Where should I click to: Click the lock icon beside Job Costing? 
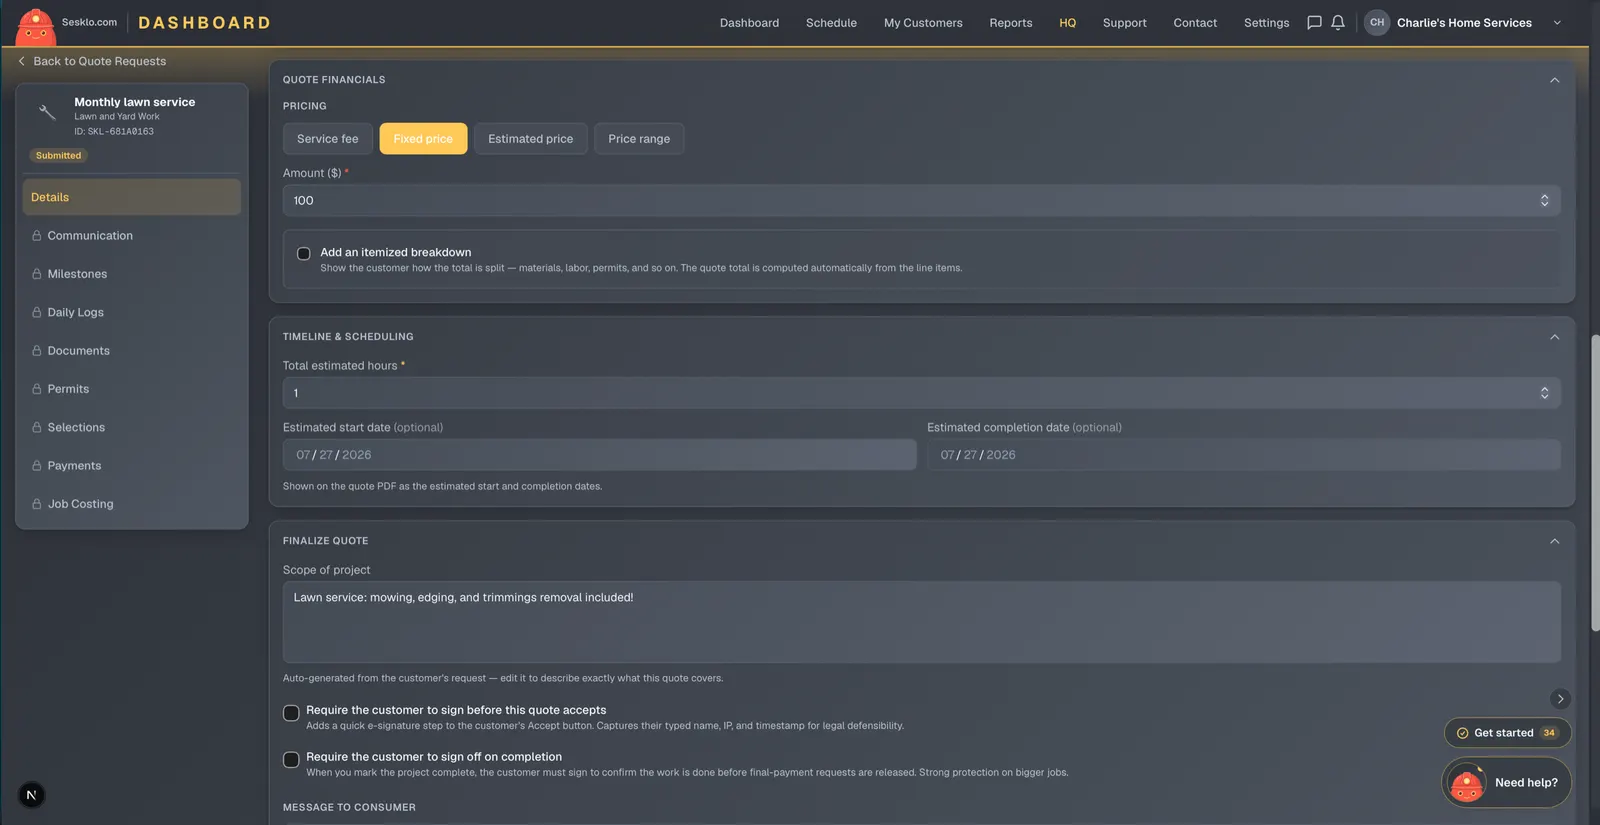[37, 504]
